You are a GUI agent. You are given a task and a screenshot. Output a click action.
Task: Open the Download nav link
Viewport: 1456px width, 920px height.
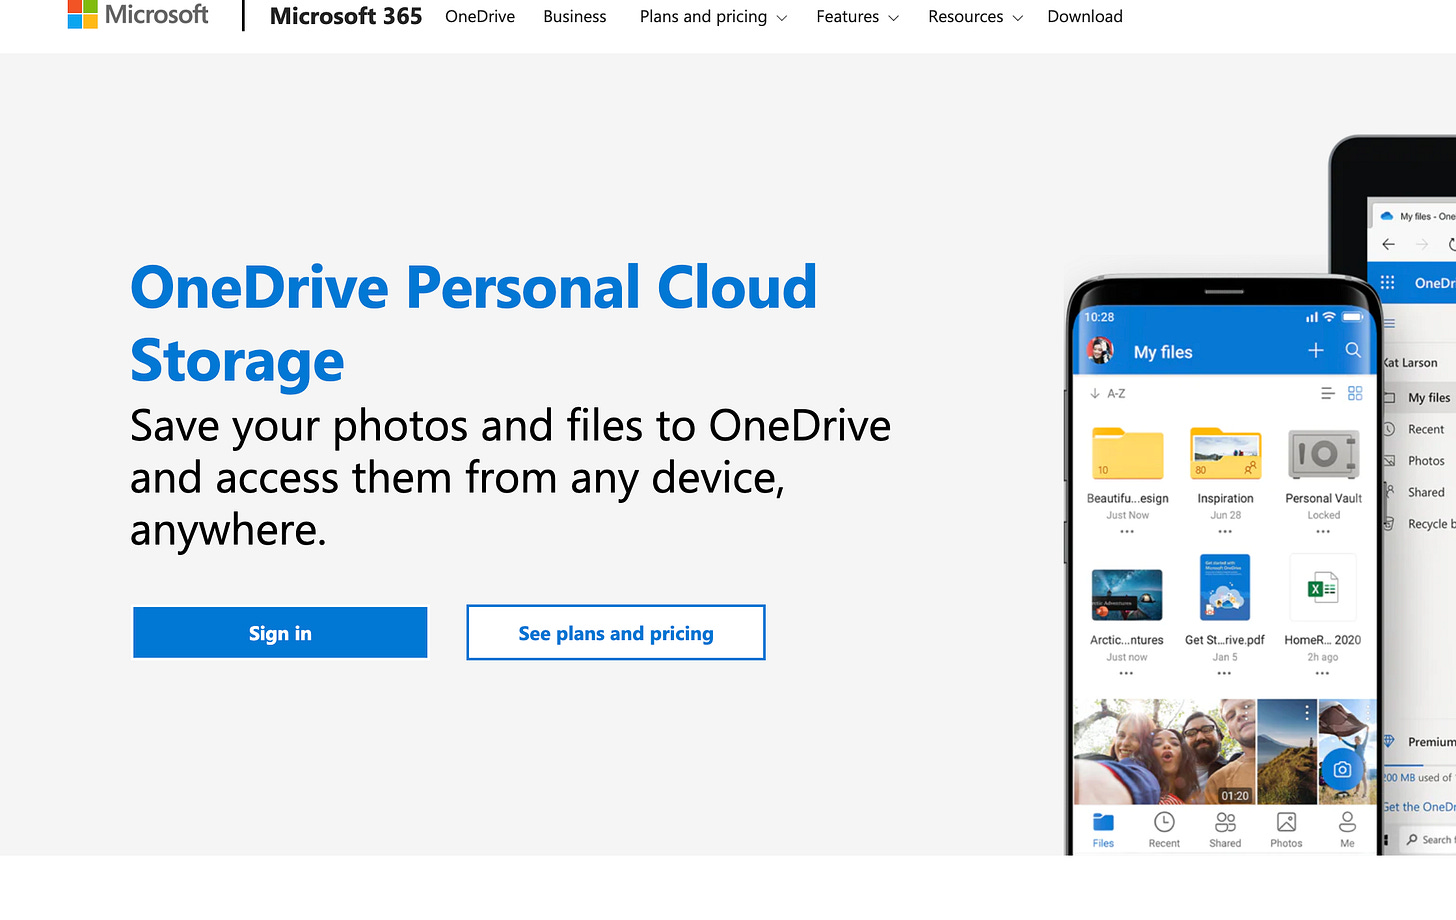coord(1085,16)
